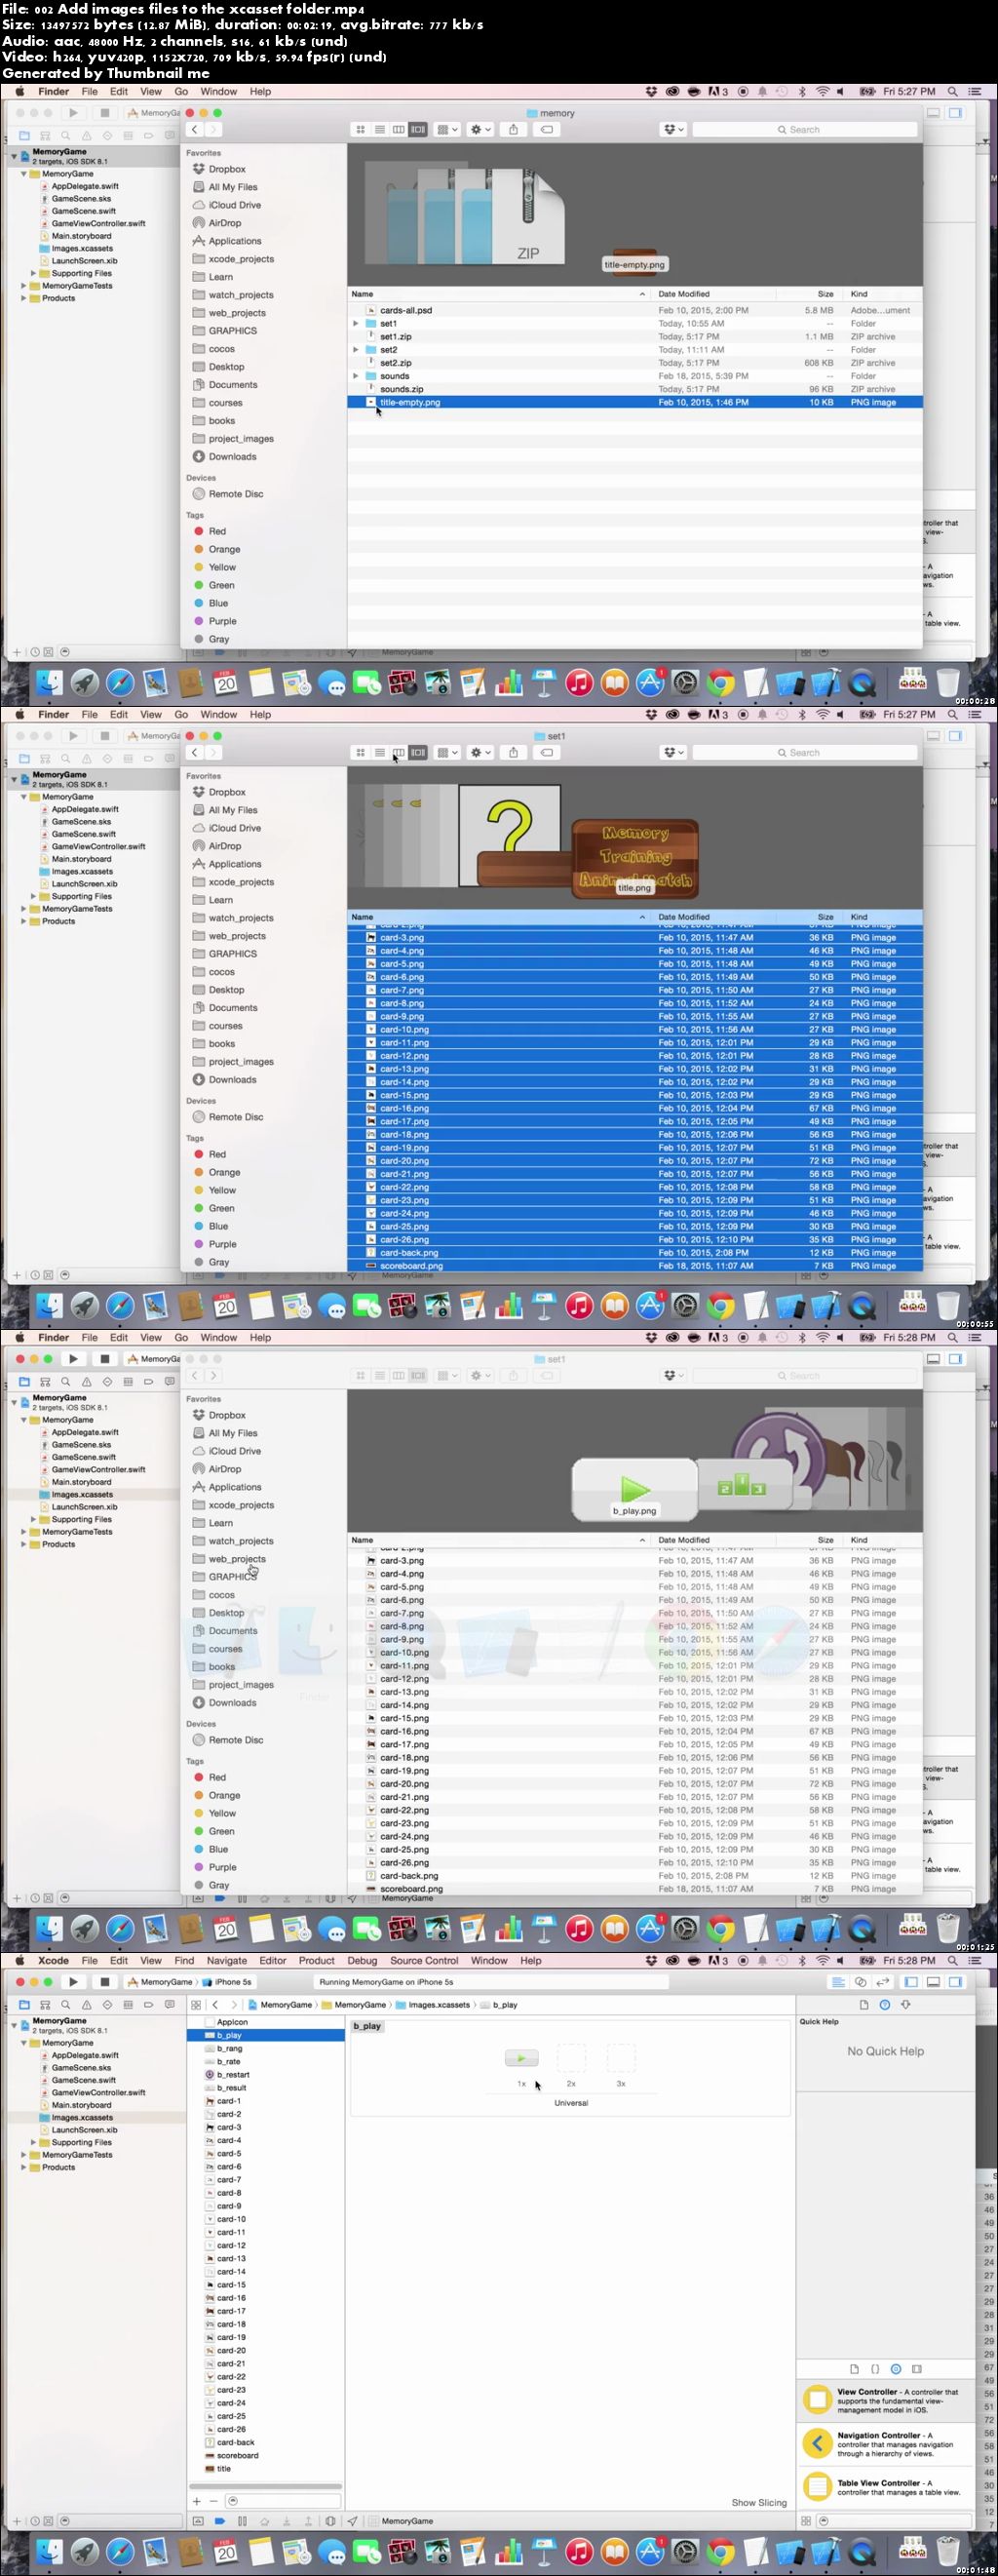Screen dimensions: 998x2576
Task: Expand the sounds folder in the memory window
Action: tap(356, 376)
